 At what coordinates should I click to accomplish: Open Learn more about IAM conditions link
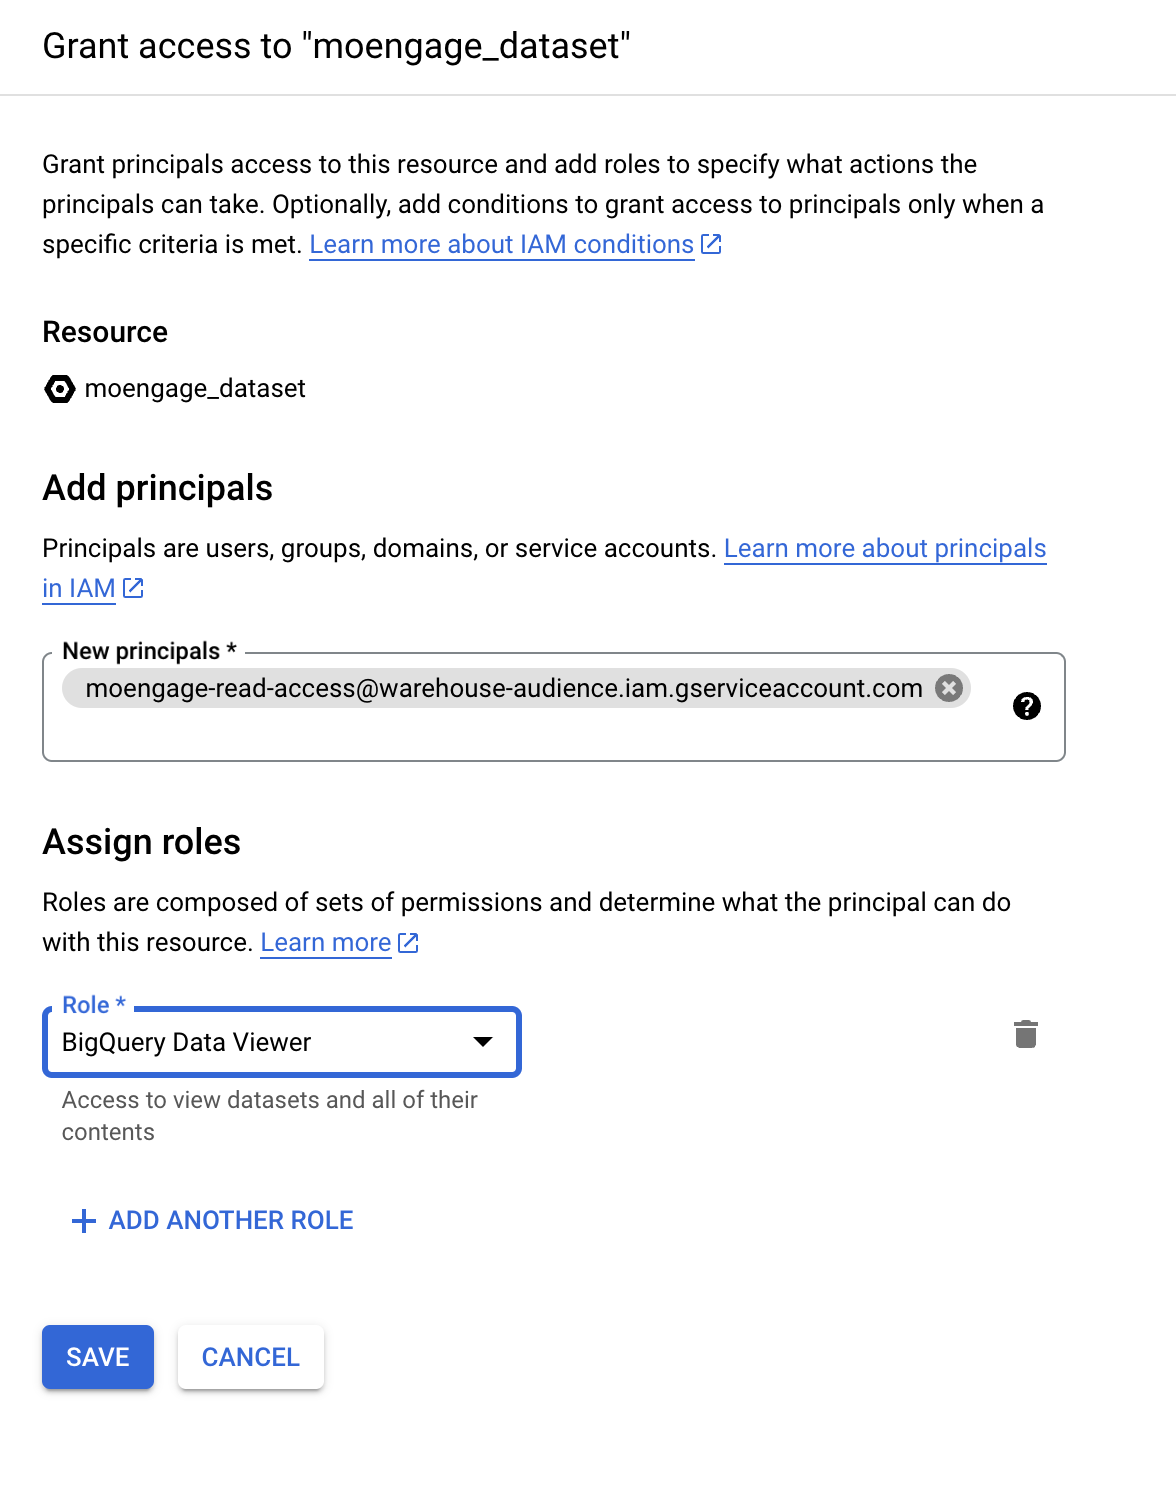[x=502, y=244]
